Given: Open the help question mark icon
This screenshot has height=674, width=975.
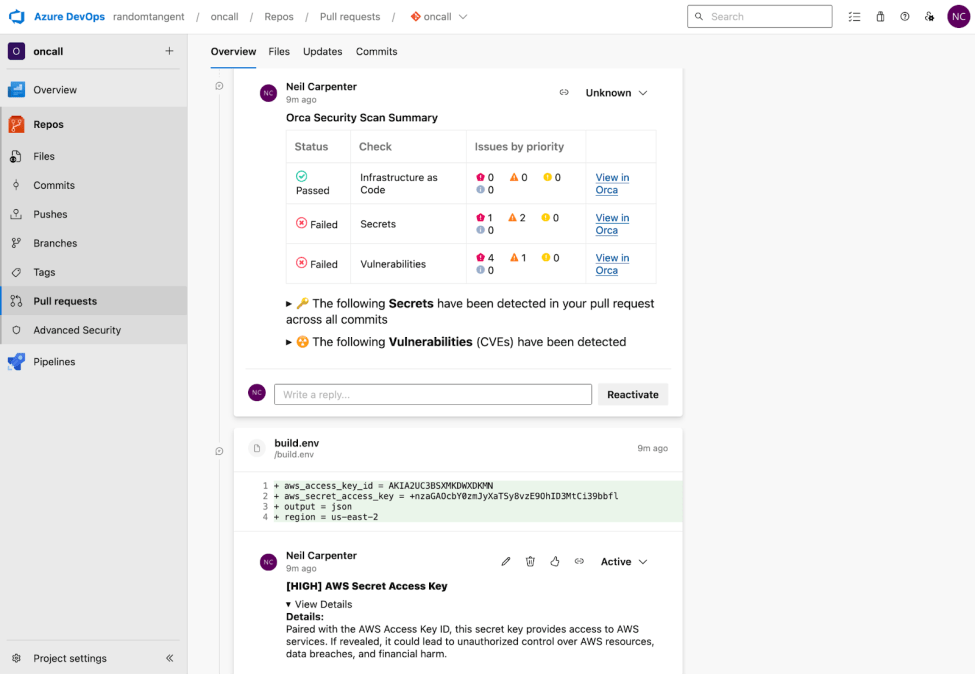Looking at the screenshot, I should (905, 17).
